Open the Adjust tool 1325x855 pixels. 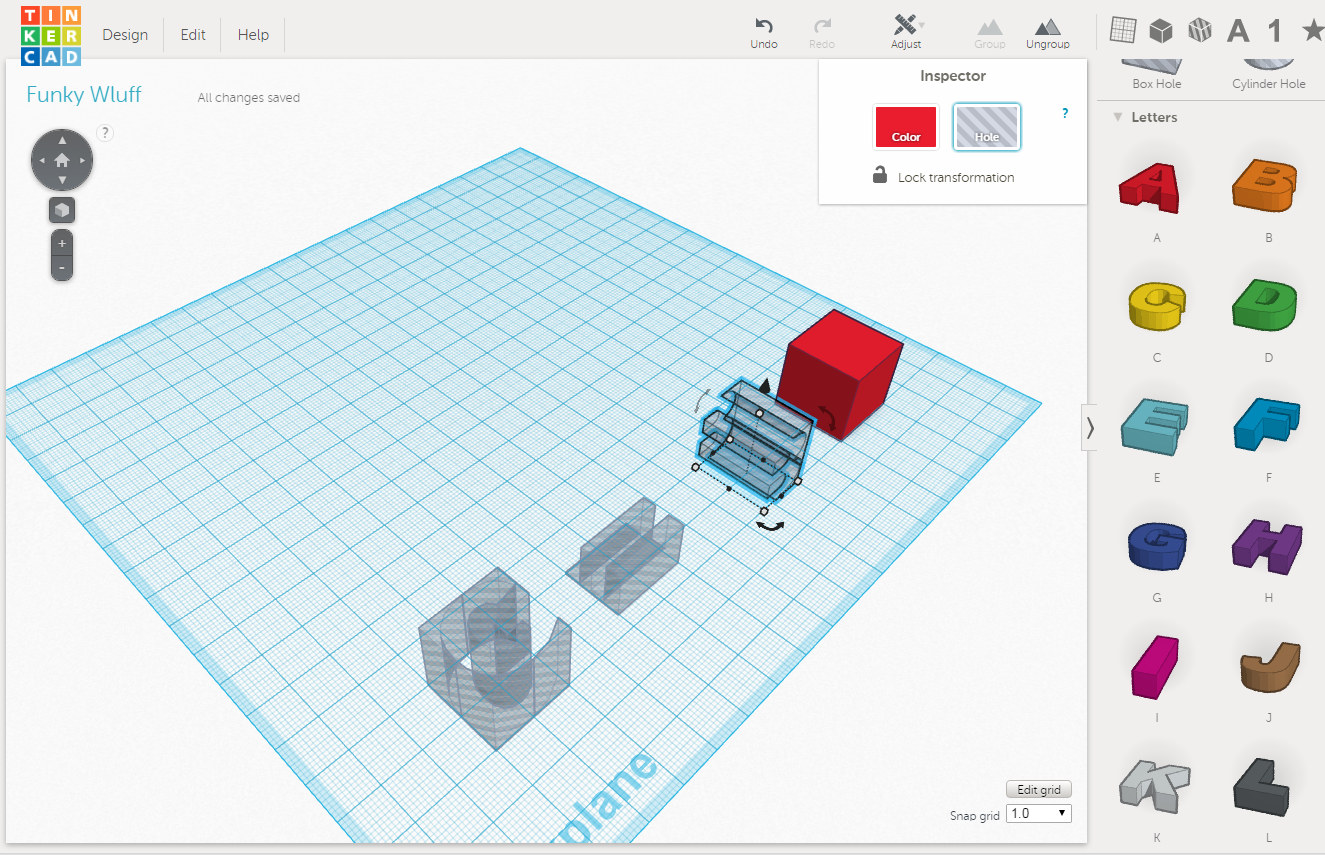pos(906,26)
